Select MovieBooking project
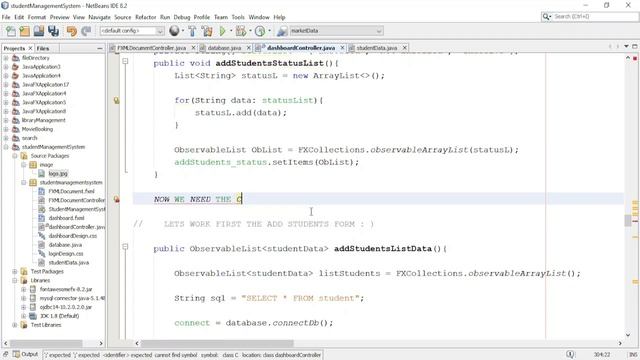 (37, 129)
